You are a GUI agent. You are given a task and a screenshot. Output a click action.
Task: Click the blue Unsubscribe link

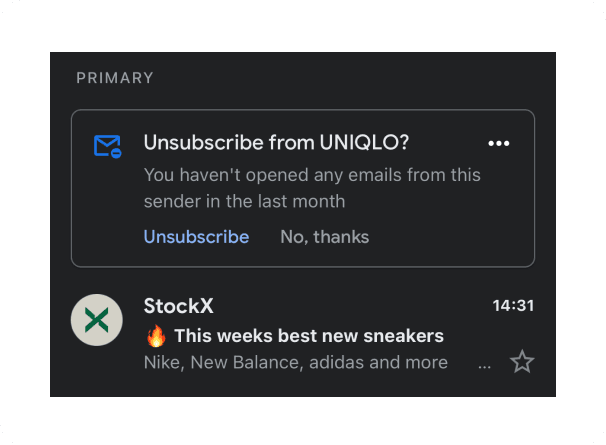(x=196, y=237)
